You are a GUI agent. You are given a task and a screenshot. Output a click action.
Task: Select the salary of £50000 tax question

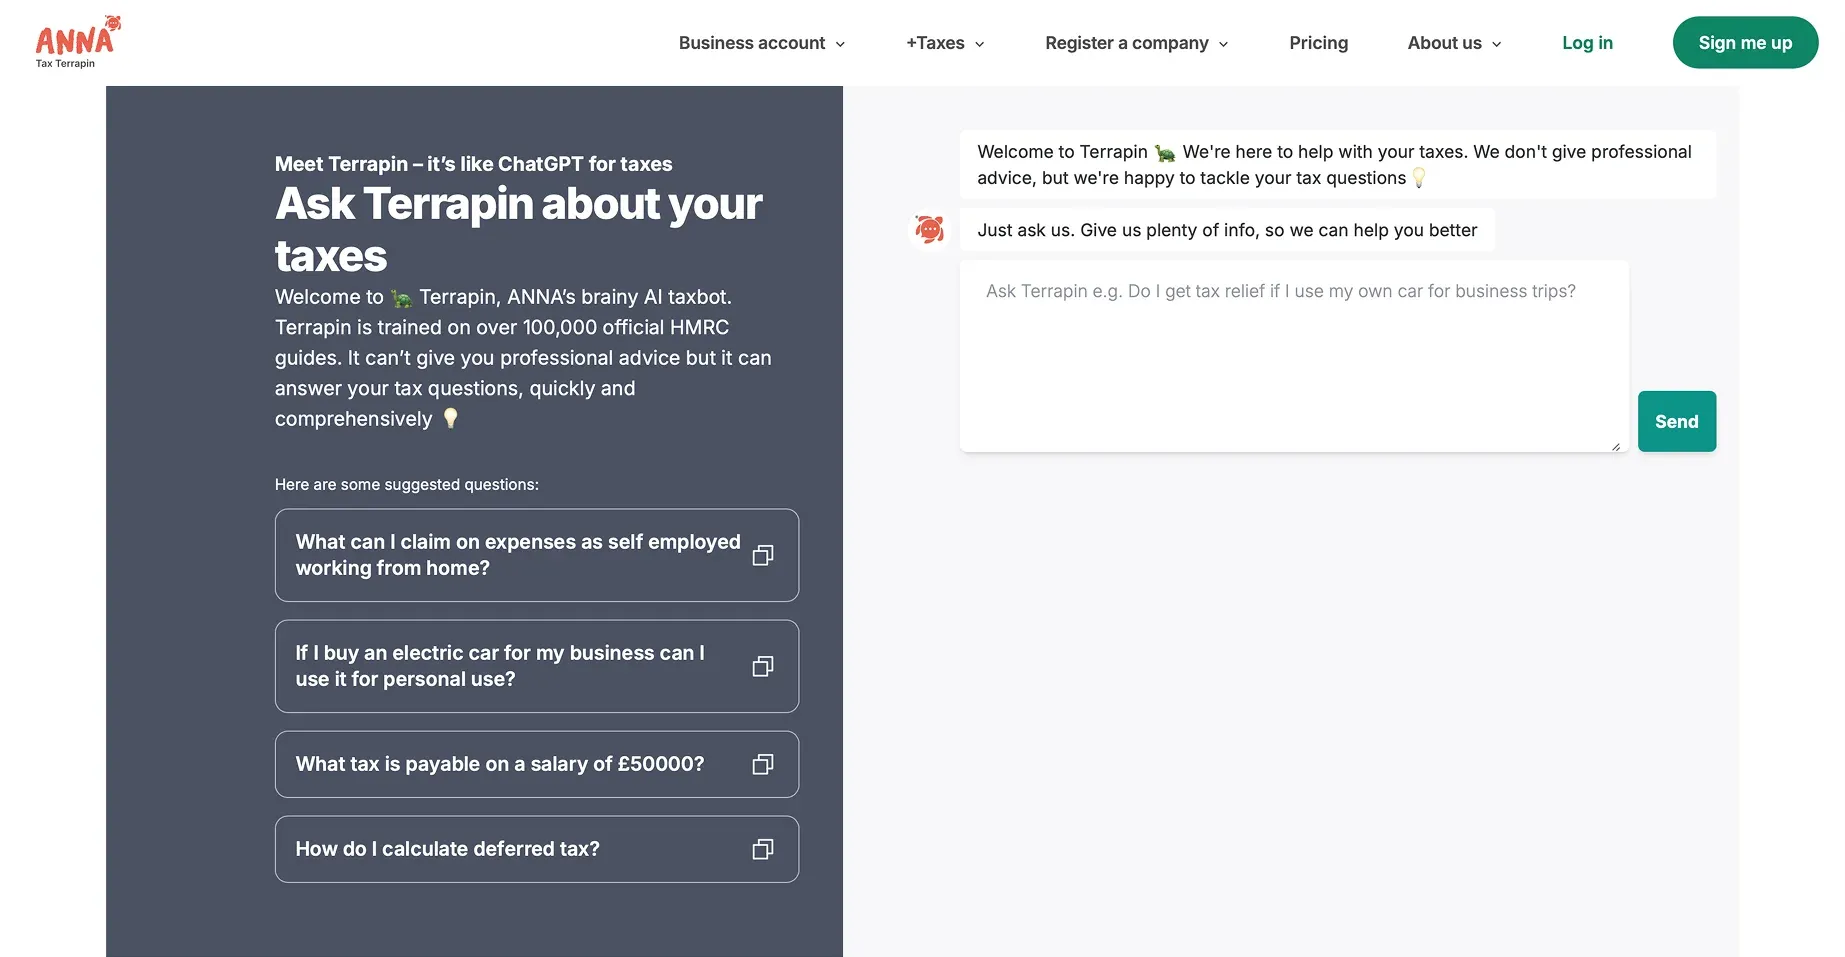pos(537,764)
